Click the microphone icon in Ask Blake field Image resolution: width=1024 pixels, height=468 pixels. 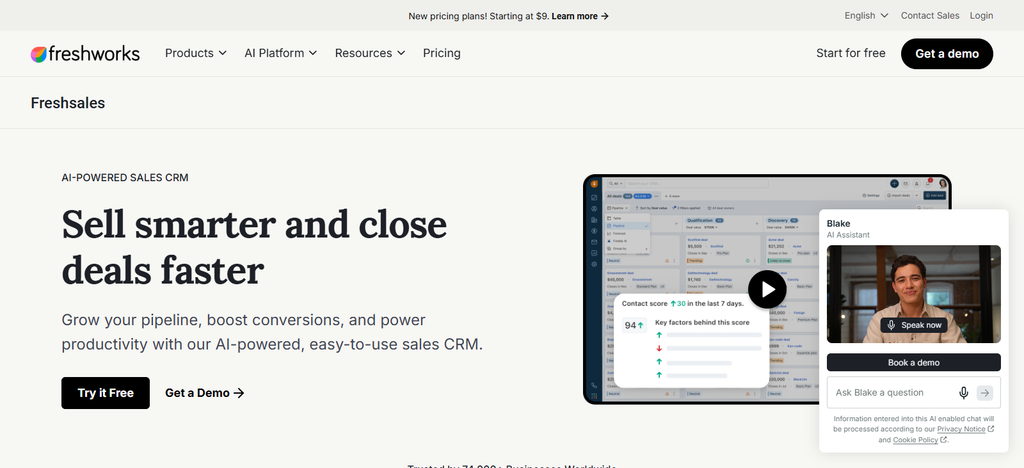[963, 393]
